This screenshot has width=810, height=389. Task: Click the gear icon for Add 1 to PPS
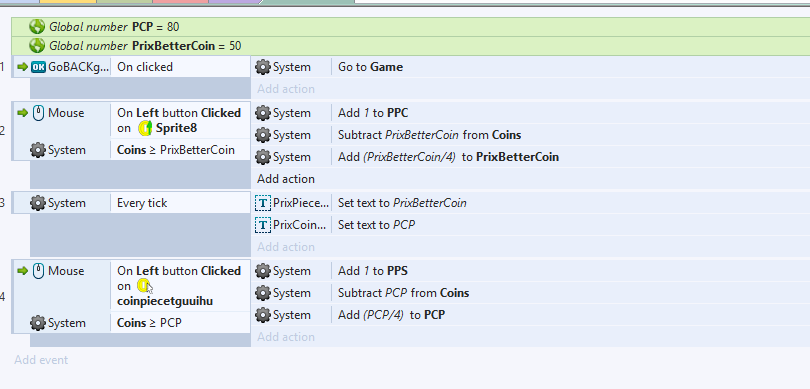click(x=263, y=271)
